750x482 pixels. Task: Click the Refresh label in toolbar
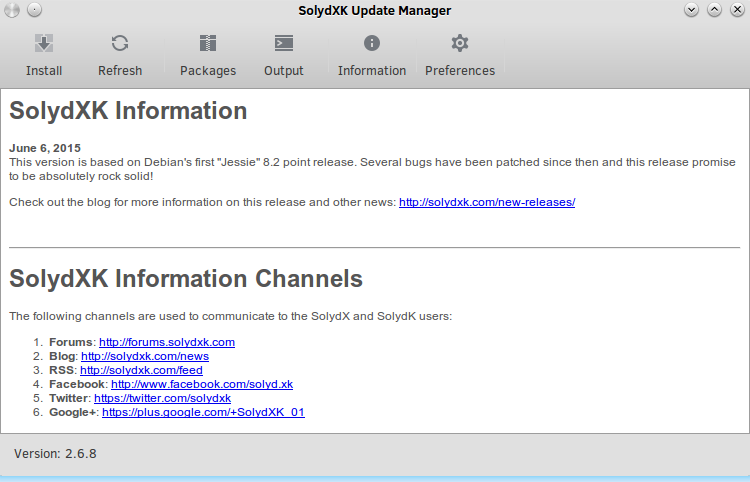tap(120, 71)
